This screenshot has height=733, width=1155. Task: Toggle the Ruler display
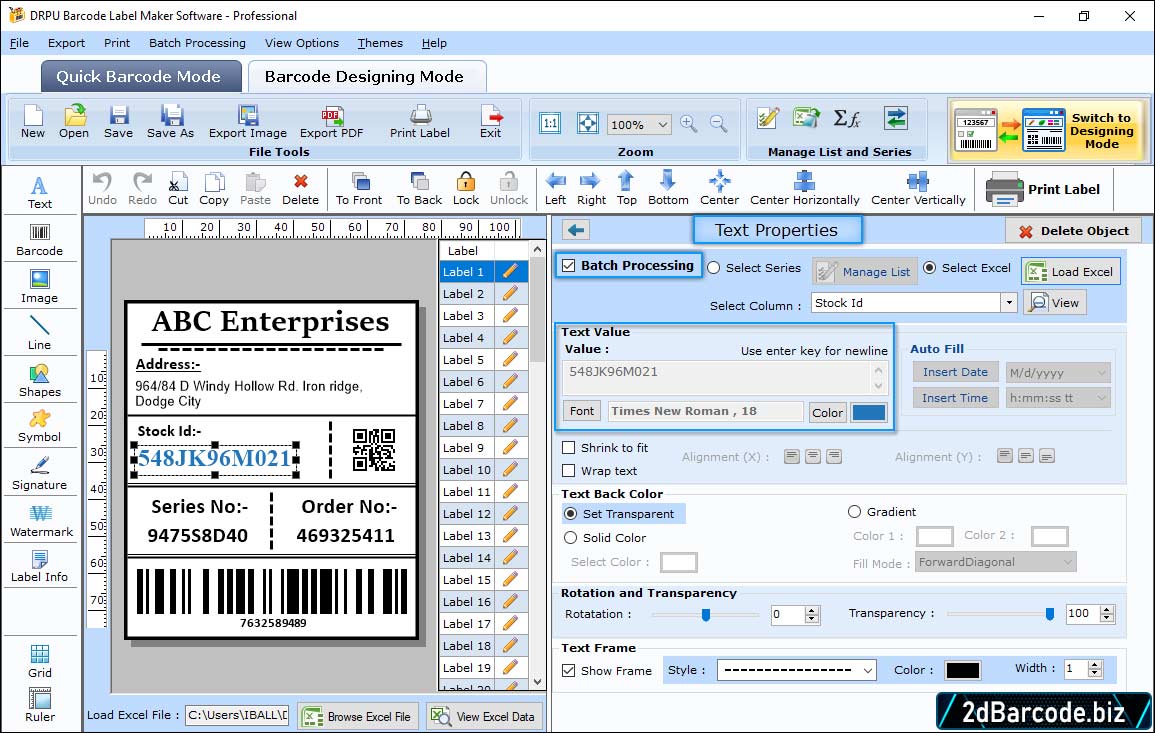(40, 705)
